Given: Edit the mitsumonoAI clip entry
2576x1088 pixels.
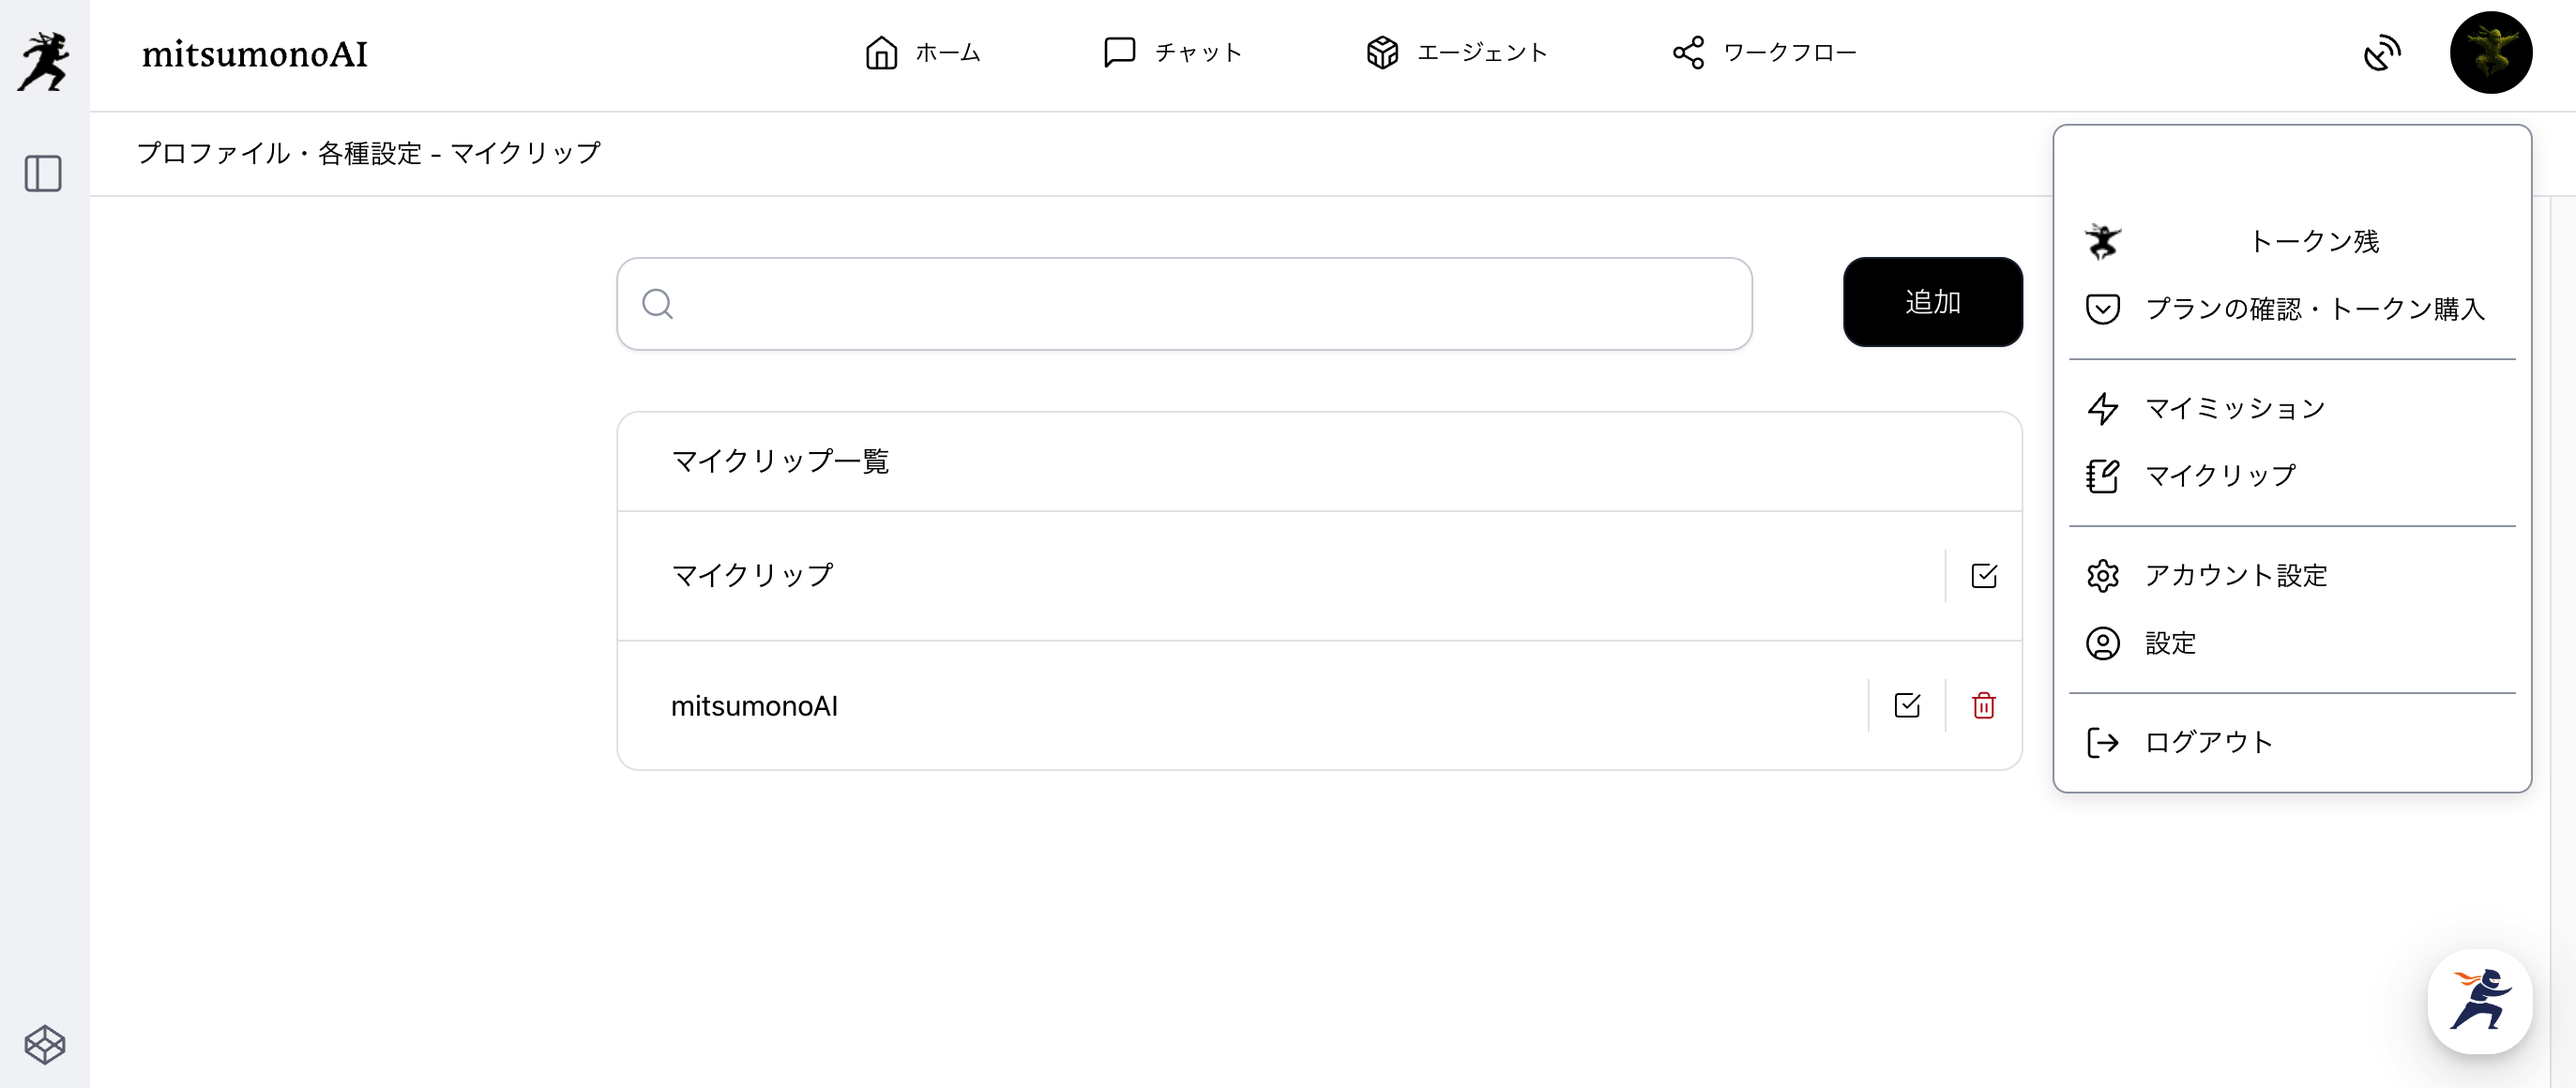Looking at the screenshot, I should tap(1907, 706).
